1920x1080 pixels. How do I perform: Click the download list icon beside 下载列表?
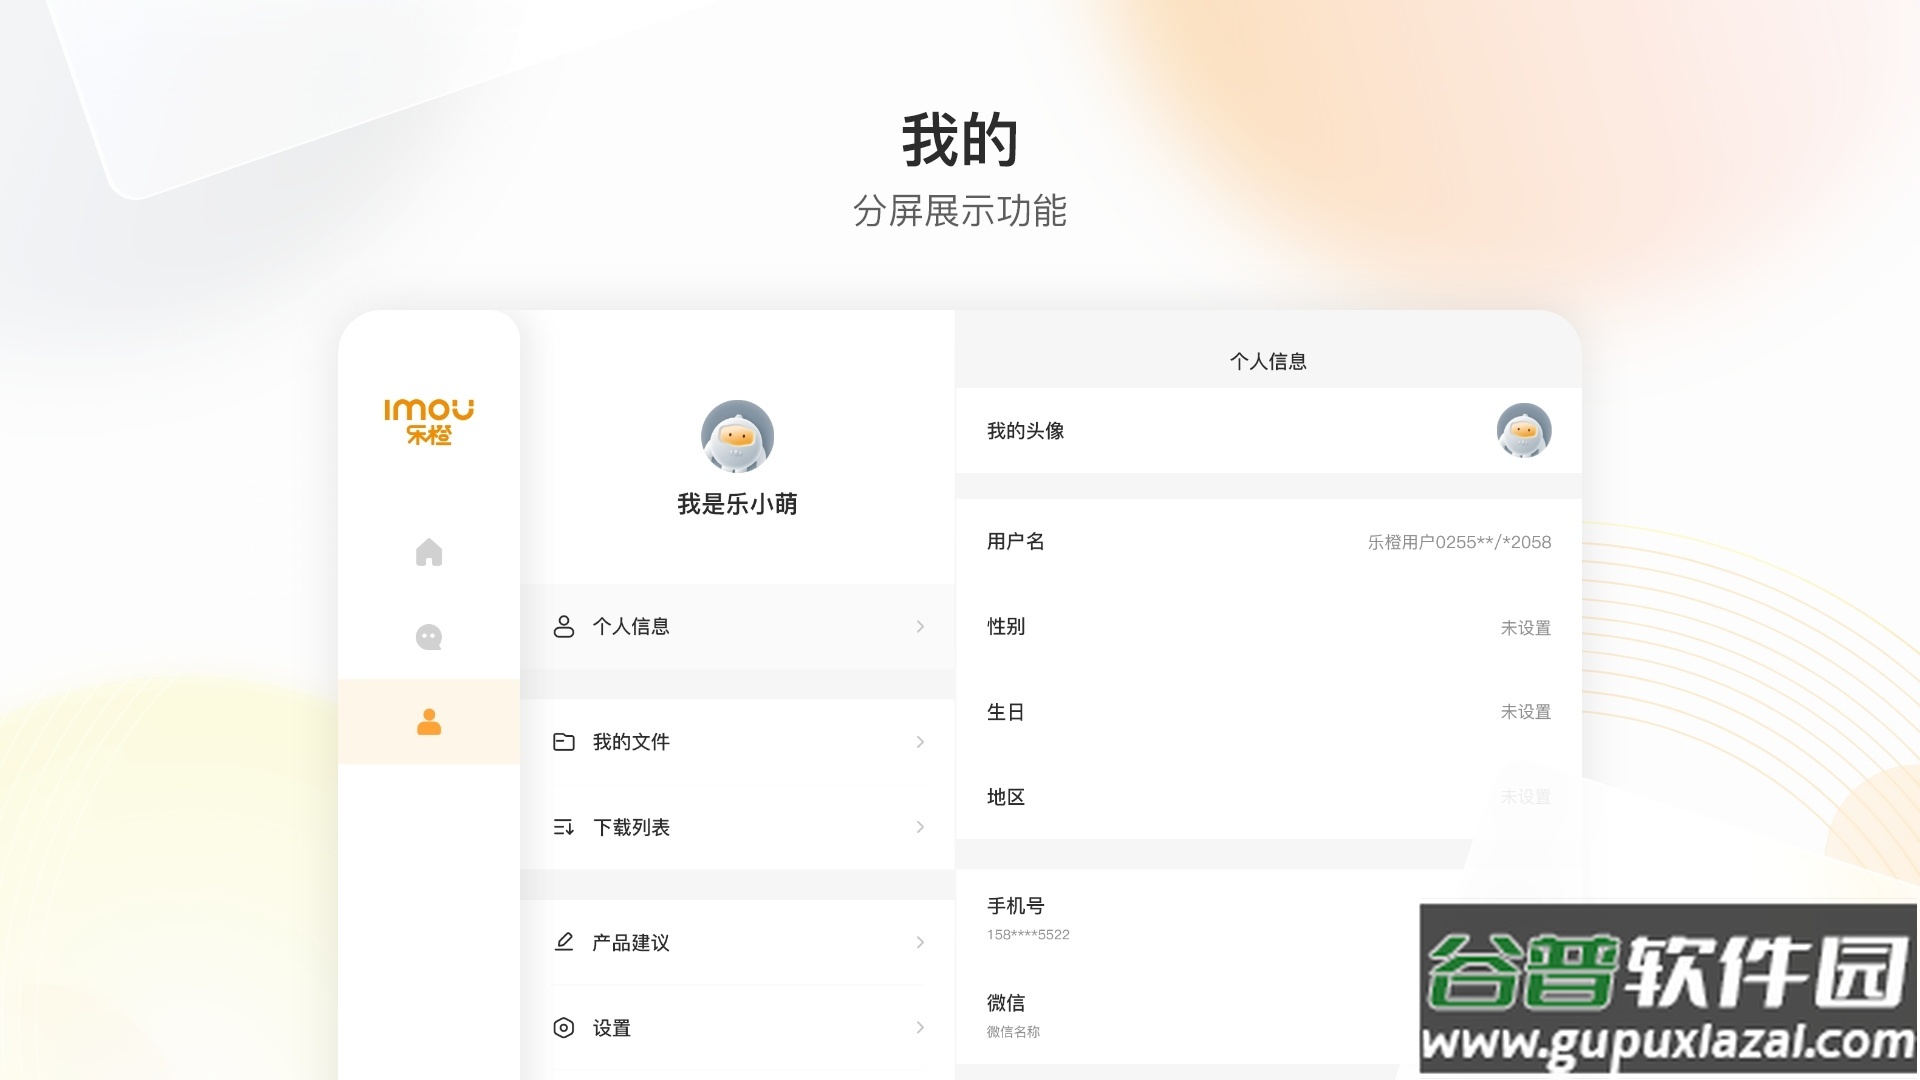[x=563, y=827]
